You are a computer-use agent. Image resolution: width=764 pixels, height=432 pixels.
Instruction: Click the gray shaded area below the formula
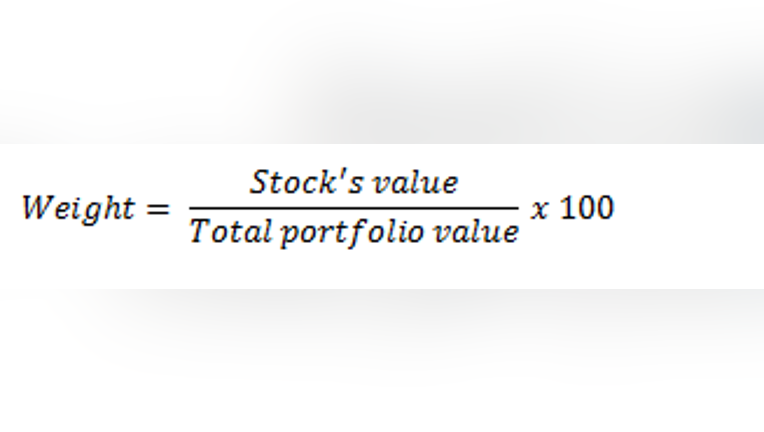382,360
